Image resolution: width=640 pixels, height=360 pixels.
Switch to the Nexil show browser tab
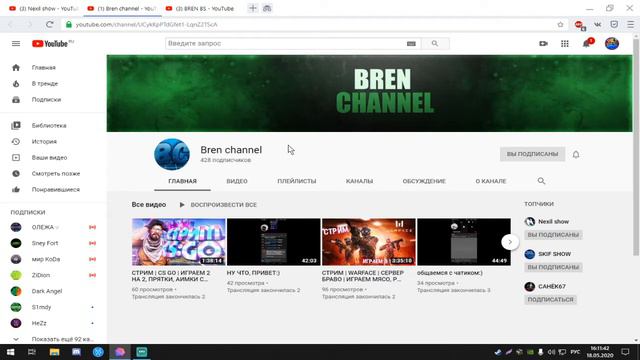click(43, 8)
